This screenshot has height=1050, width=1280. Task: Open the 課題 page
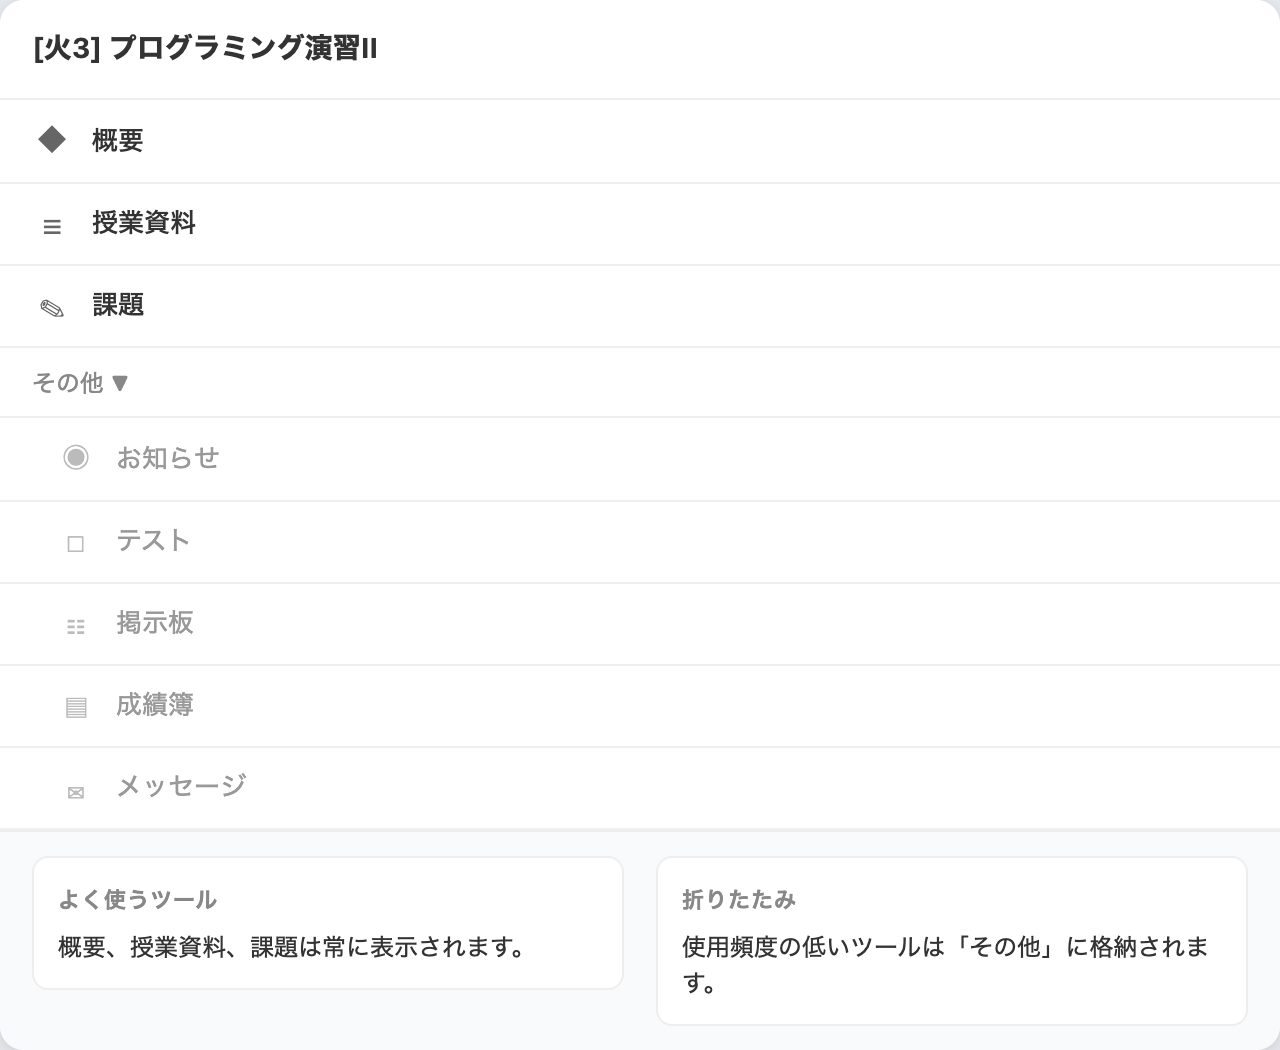(117, 305)
